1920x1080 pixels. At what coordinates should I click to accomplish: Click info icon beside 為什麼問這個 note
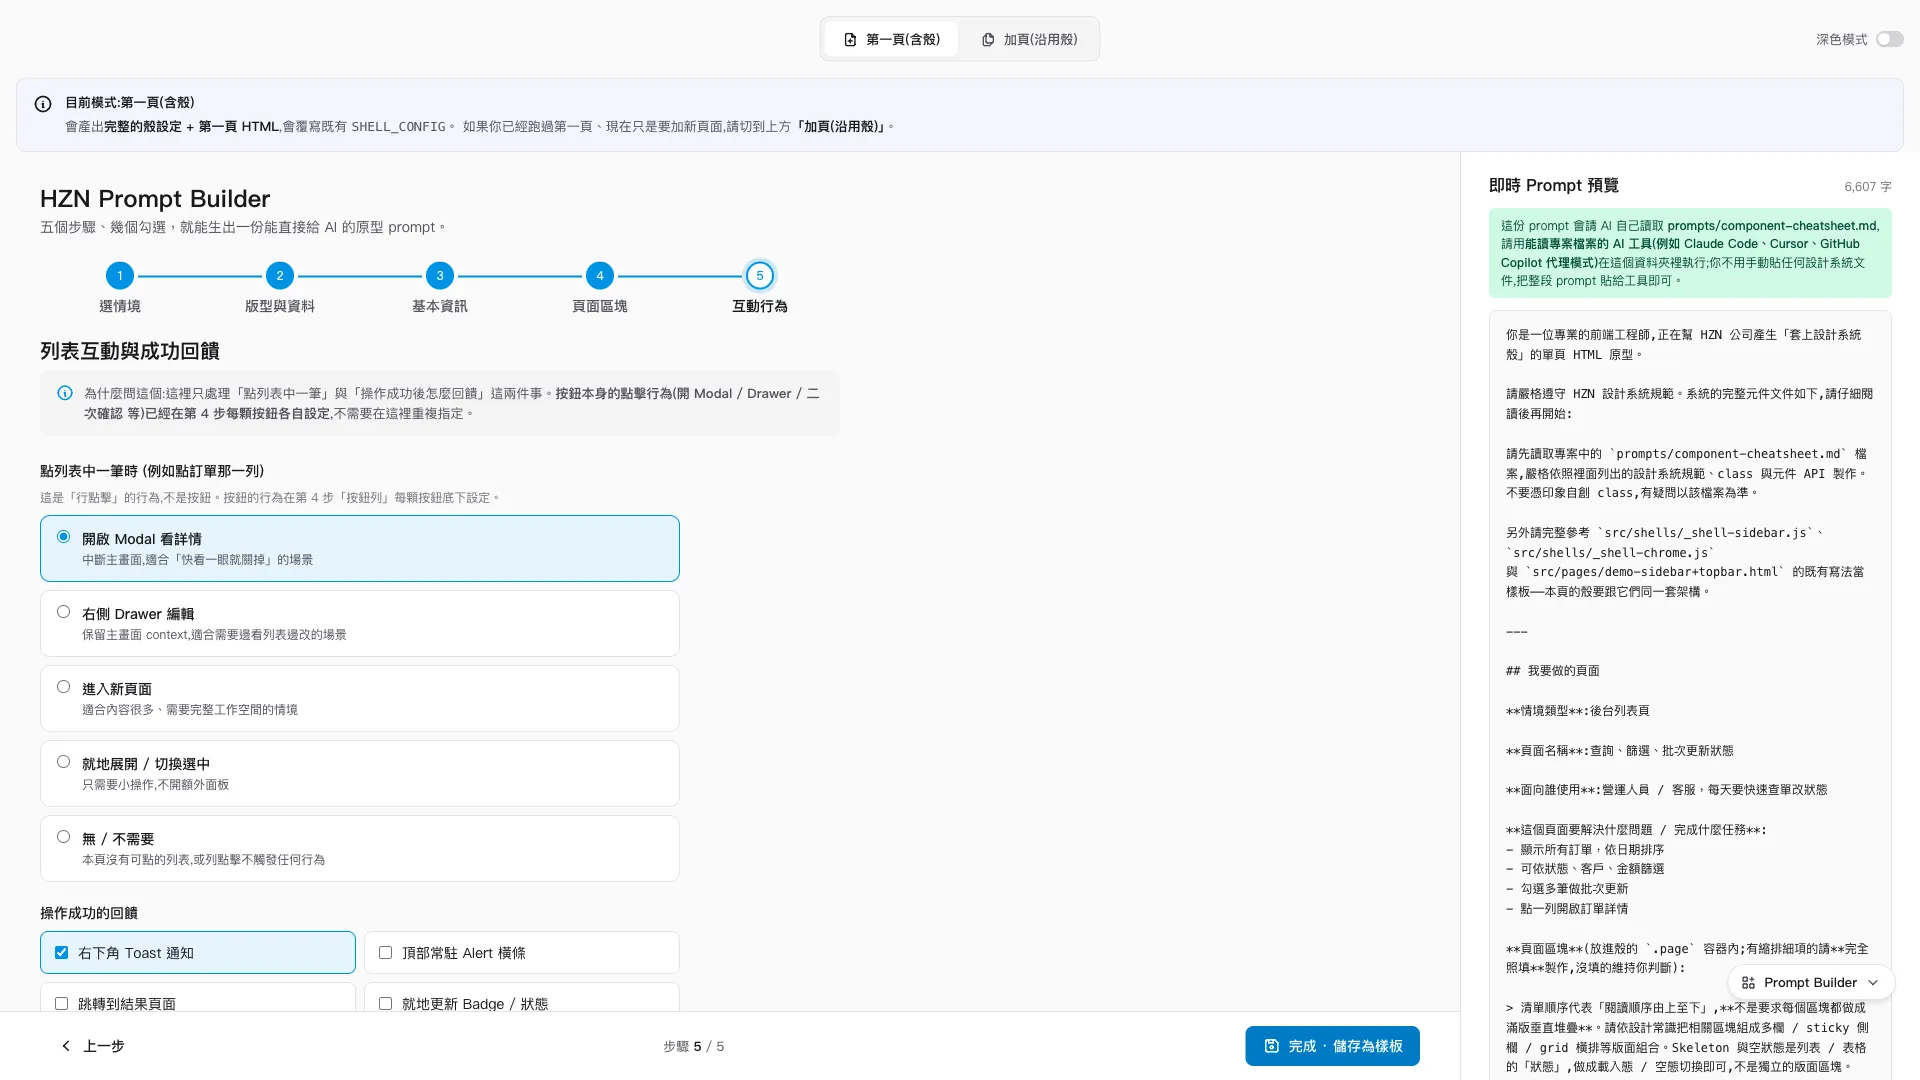point(65,393)
